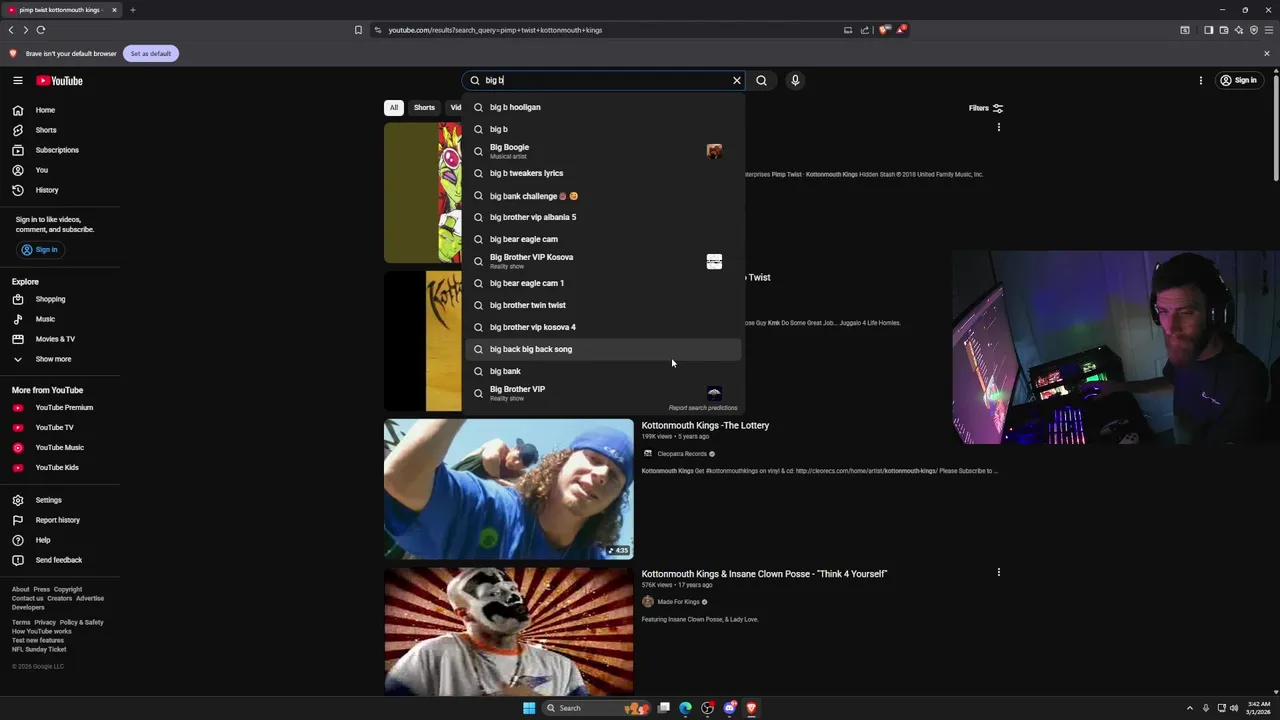Open the YouTube hamburger guide menu
Viewport: 1280px width, 720px height.
point(18,80)
